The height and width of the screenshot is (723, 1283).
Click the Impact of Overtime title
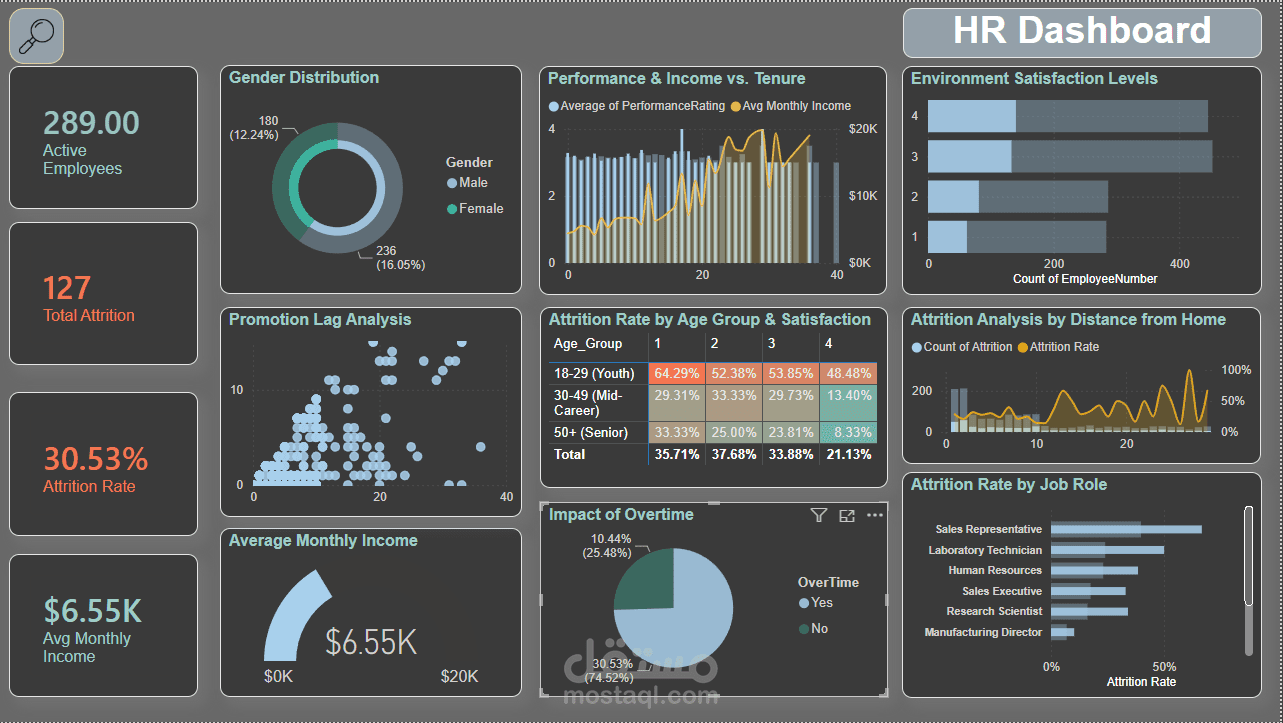[x=621, y=514]
